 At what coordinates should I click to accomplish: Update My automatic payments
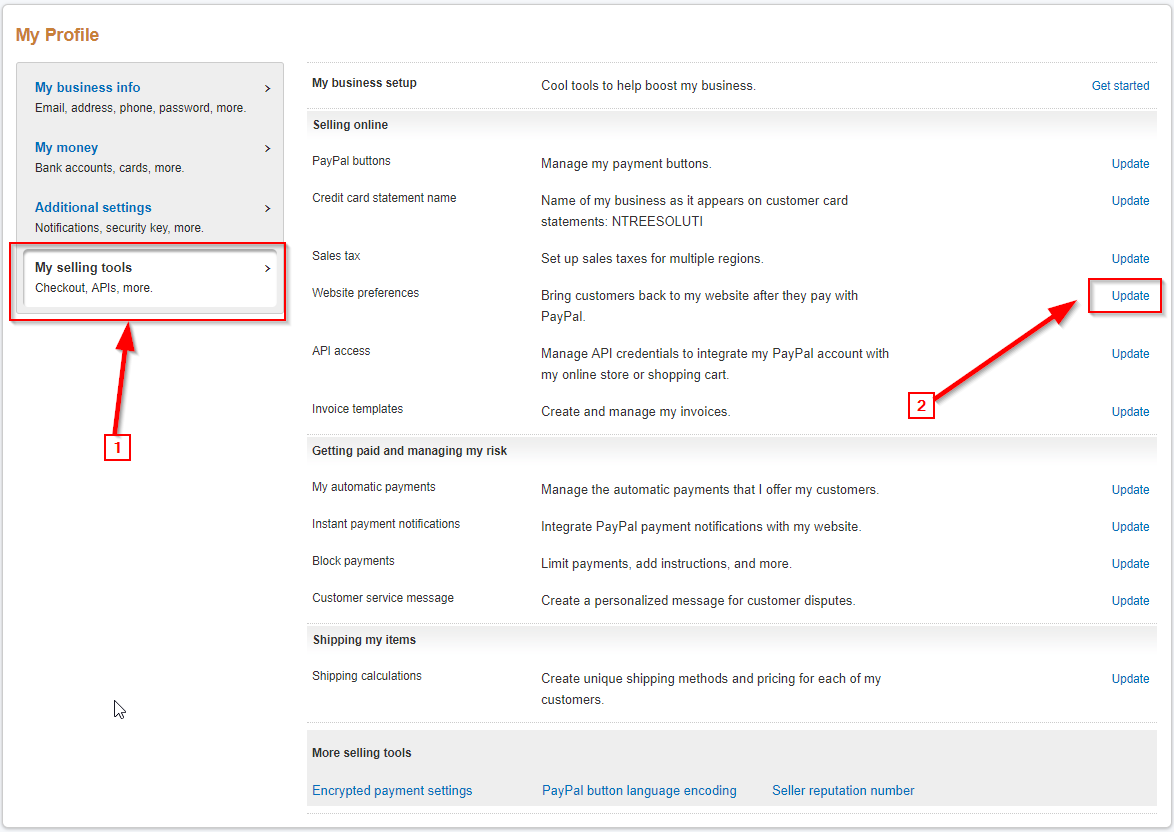(1130, 490)
